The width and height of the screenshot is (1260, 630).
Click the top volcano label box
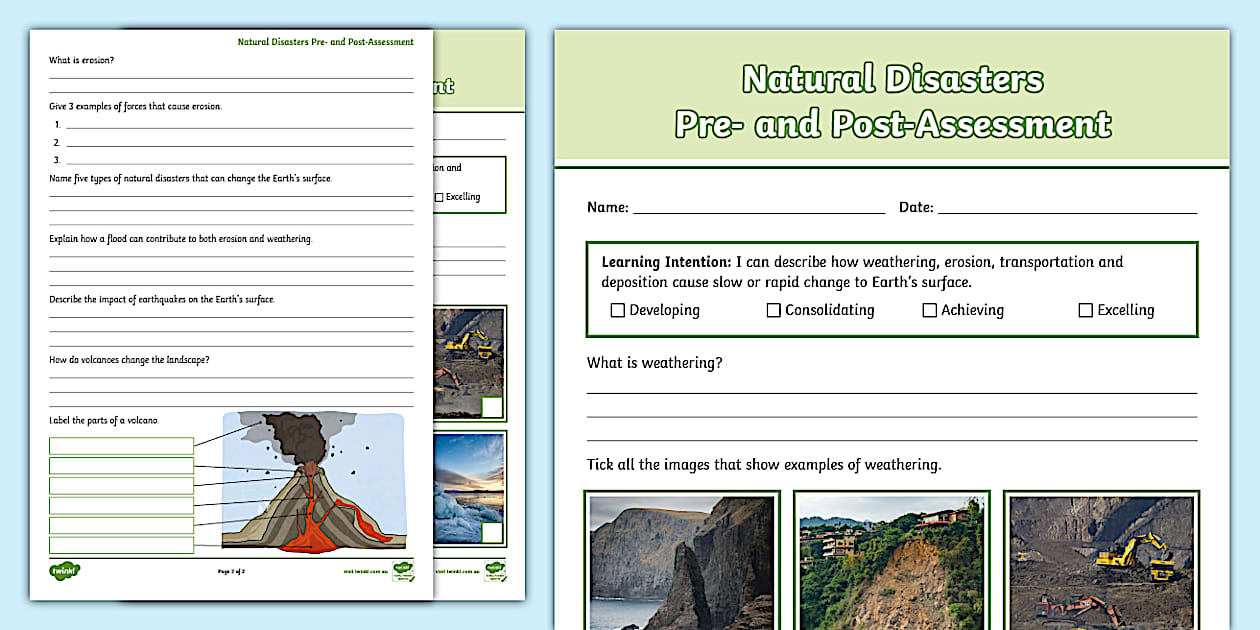tap(120, 444)
